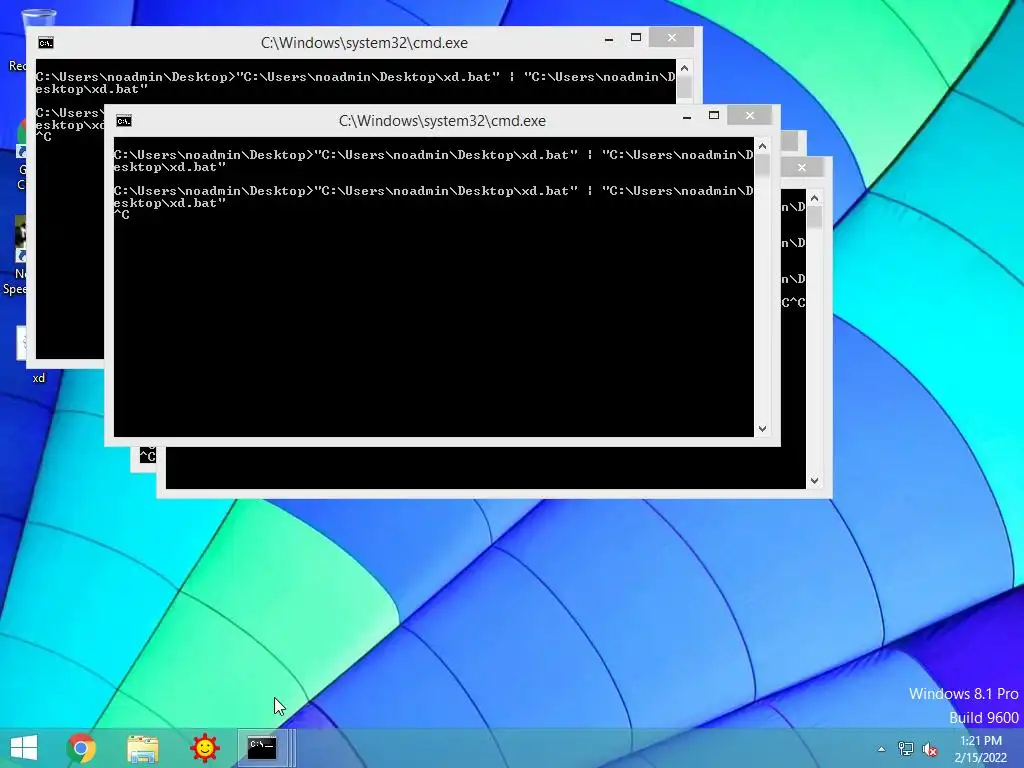Click scroll-up arrow in back-left cmd window
The image size is (1024, 768).
(684, 68)
